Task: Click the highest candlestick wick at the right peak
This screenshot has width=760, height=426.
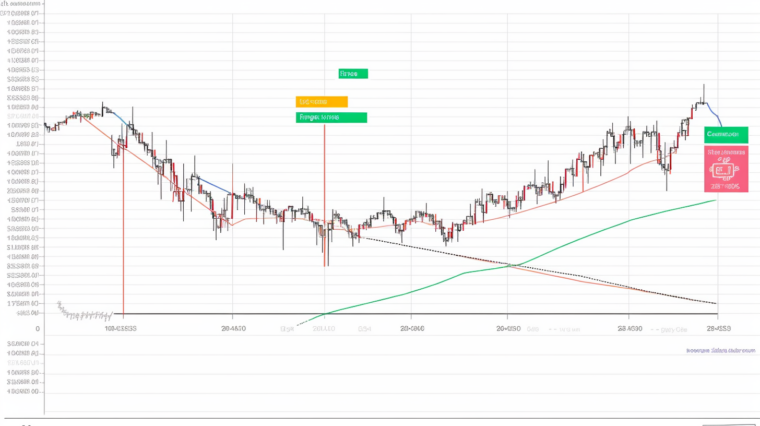Action: [703, 88]
